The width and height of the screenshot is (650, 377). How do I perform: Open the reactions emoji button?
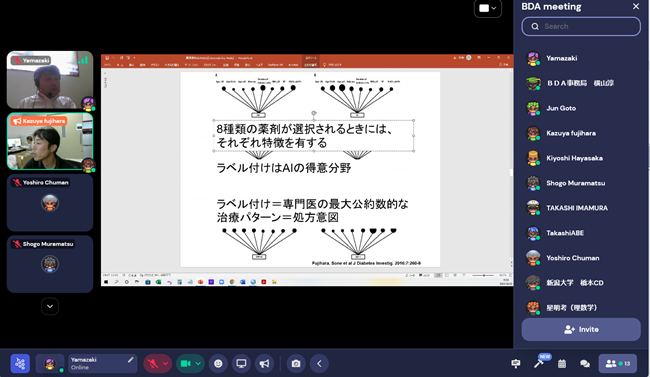click(218, 364)
